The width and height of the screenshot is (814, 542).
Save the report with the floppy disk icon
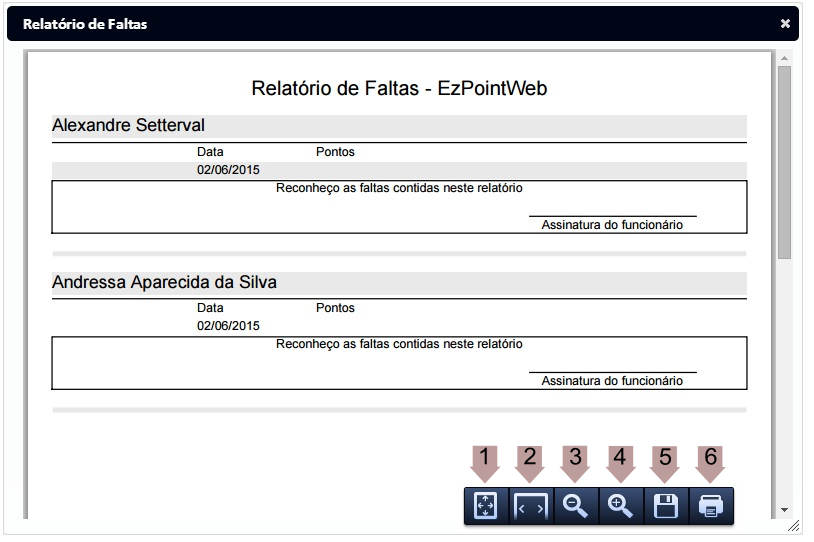[665, 507]
